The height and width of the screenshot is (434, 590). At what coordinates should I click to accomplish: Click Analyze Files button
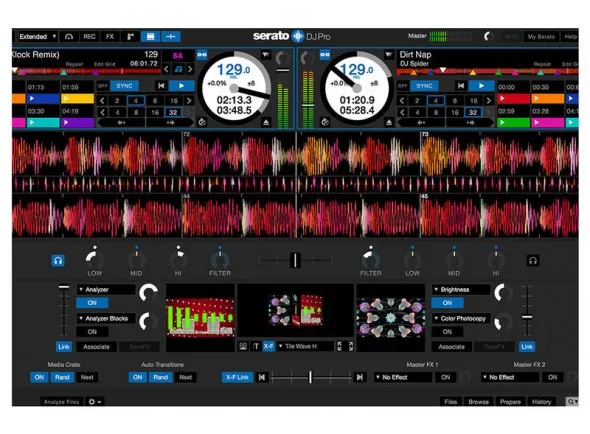(x=61, y=402)
